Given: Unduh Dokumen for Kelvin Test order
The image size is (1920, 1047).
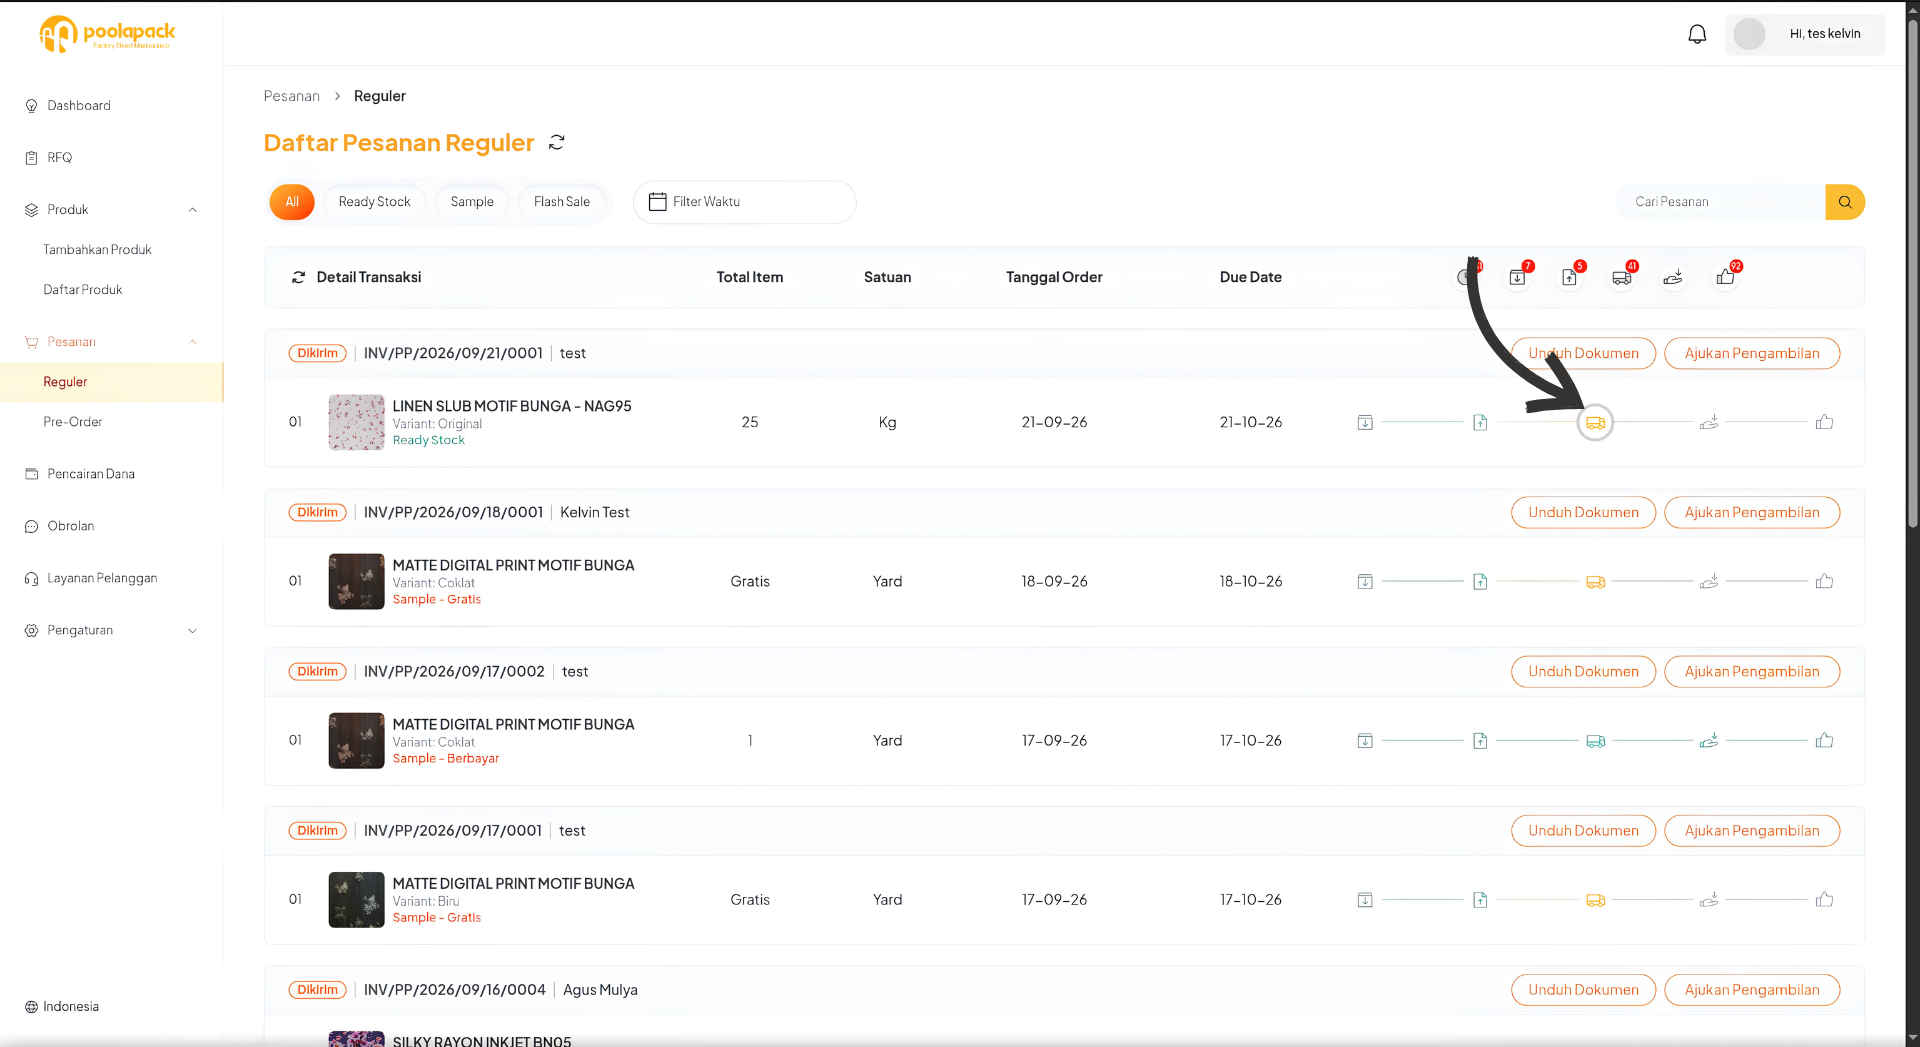Looking at the screenshot, I should (1583, 513).
